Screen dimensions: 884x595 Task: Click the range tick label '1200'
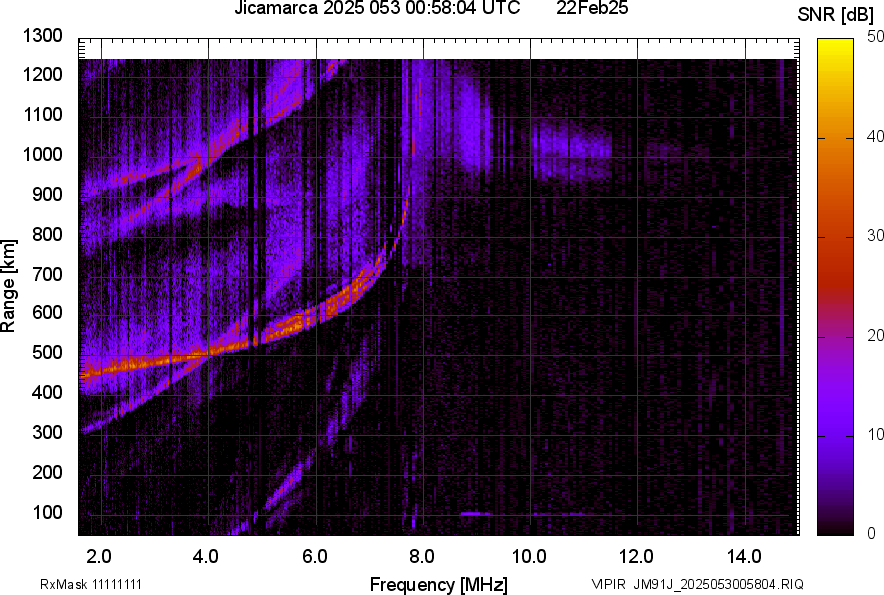pyautogui.click(x=42, y=74)
